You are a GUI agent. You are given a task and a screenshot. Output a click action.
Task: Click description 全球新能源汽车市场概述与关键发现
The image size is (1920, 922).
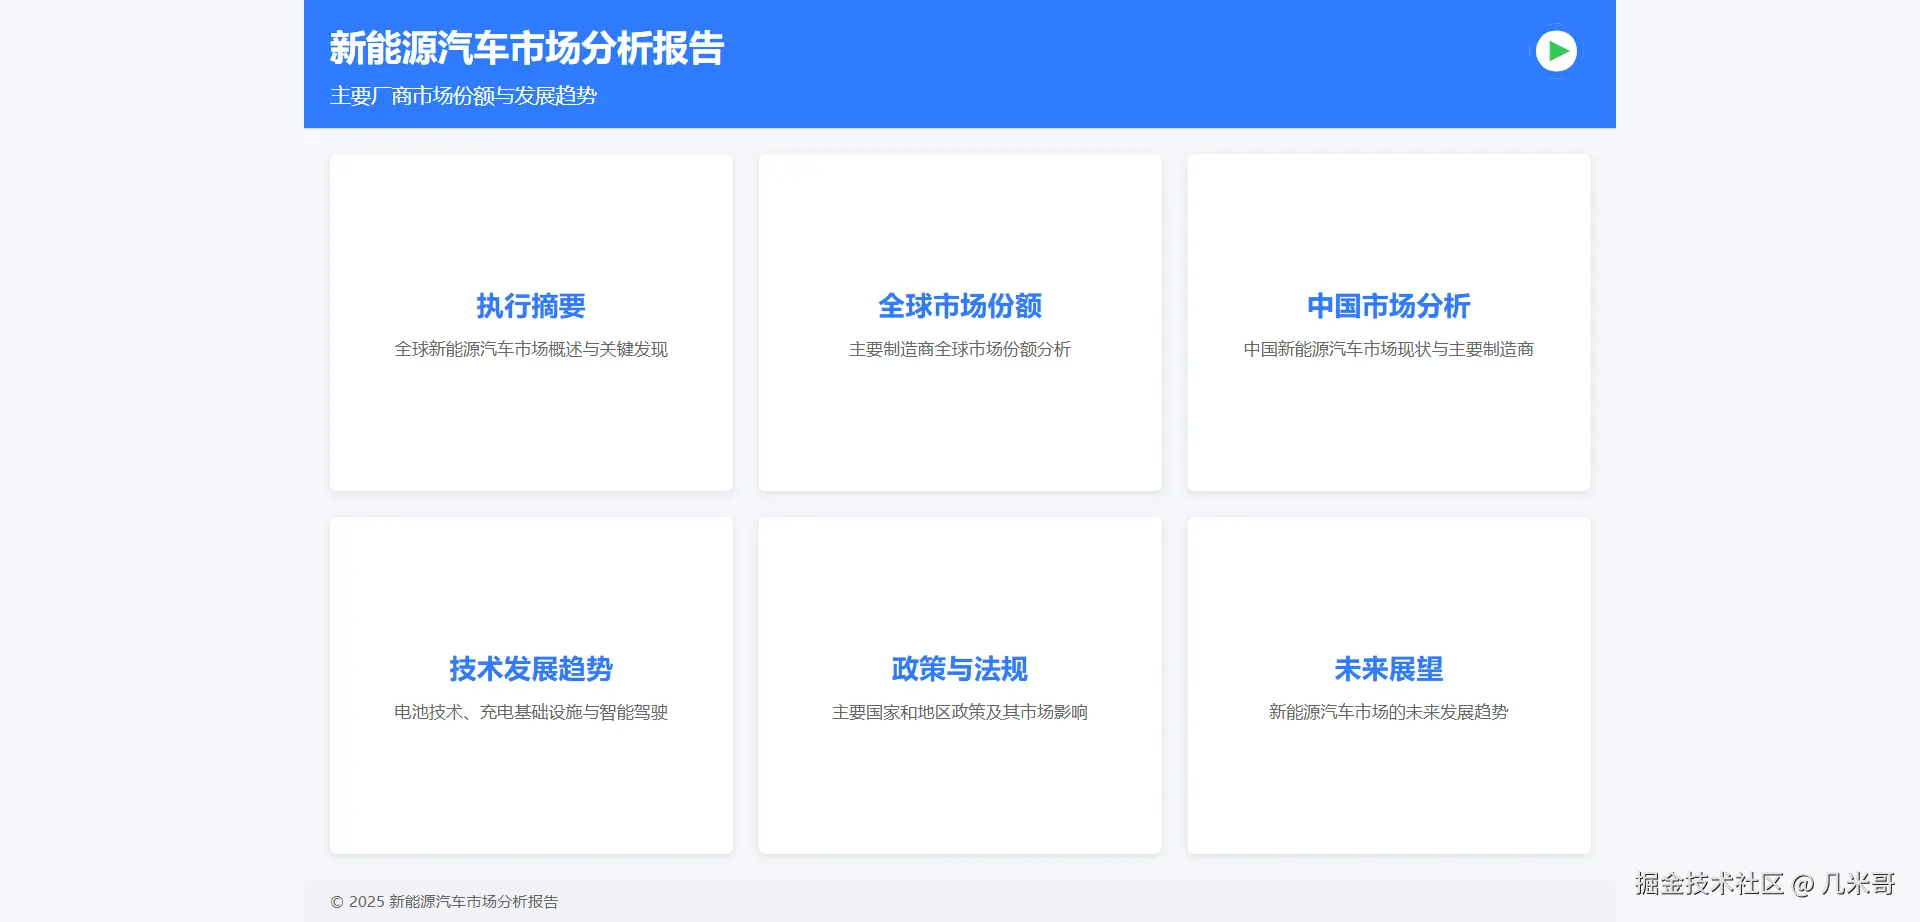pos(531,349)
